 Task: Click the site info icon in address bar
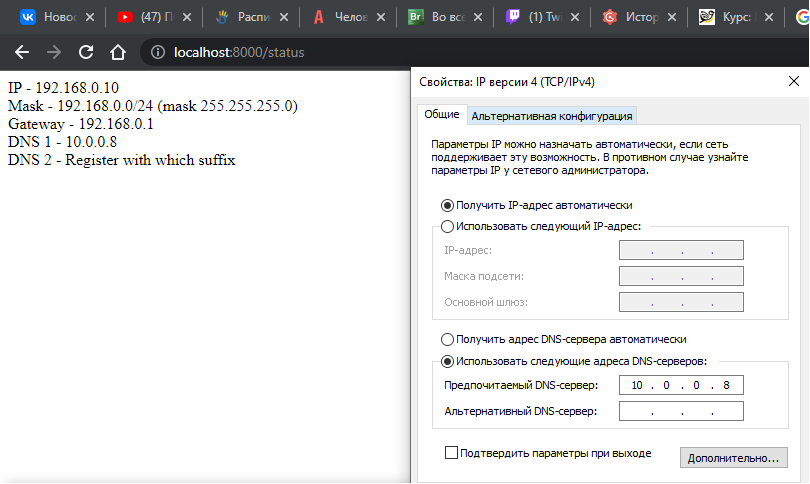coord(157,52)
